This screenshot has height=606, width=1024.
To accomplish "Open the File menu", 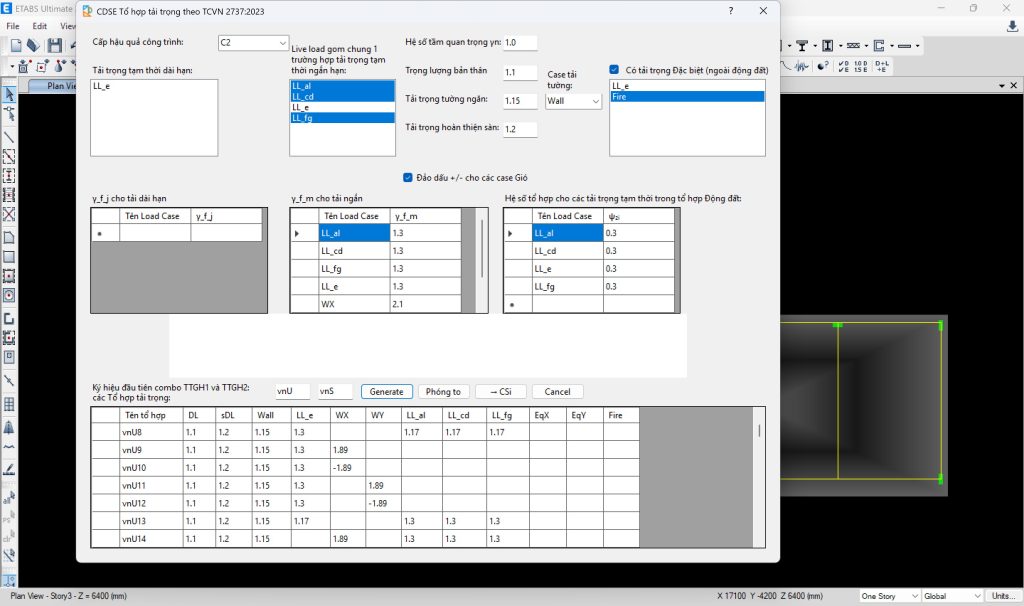I will click(14, 26).
